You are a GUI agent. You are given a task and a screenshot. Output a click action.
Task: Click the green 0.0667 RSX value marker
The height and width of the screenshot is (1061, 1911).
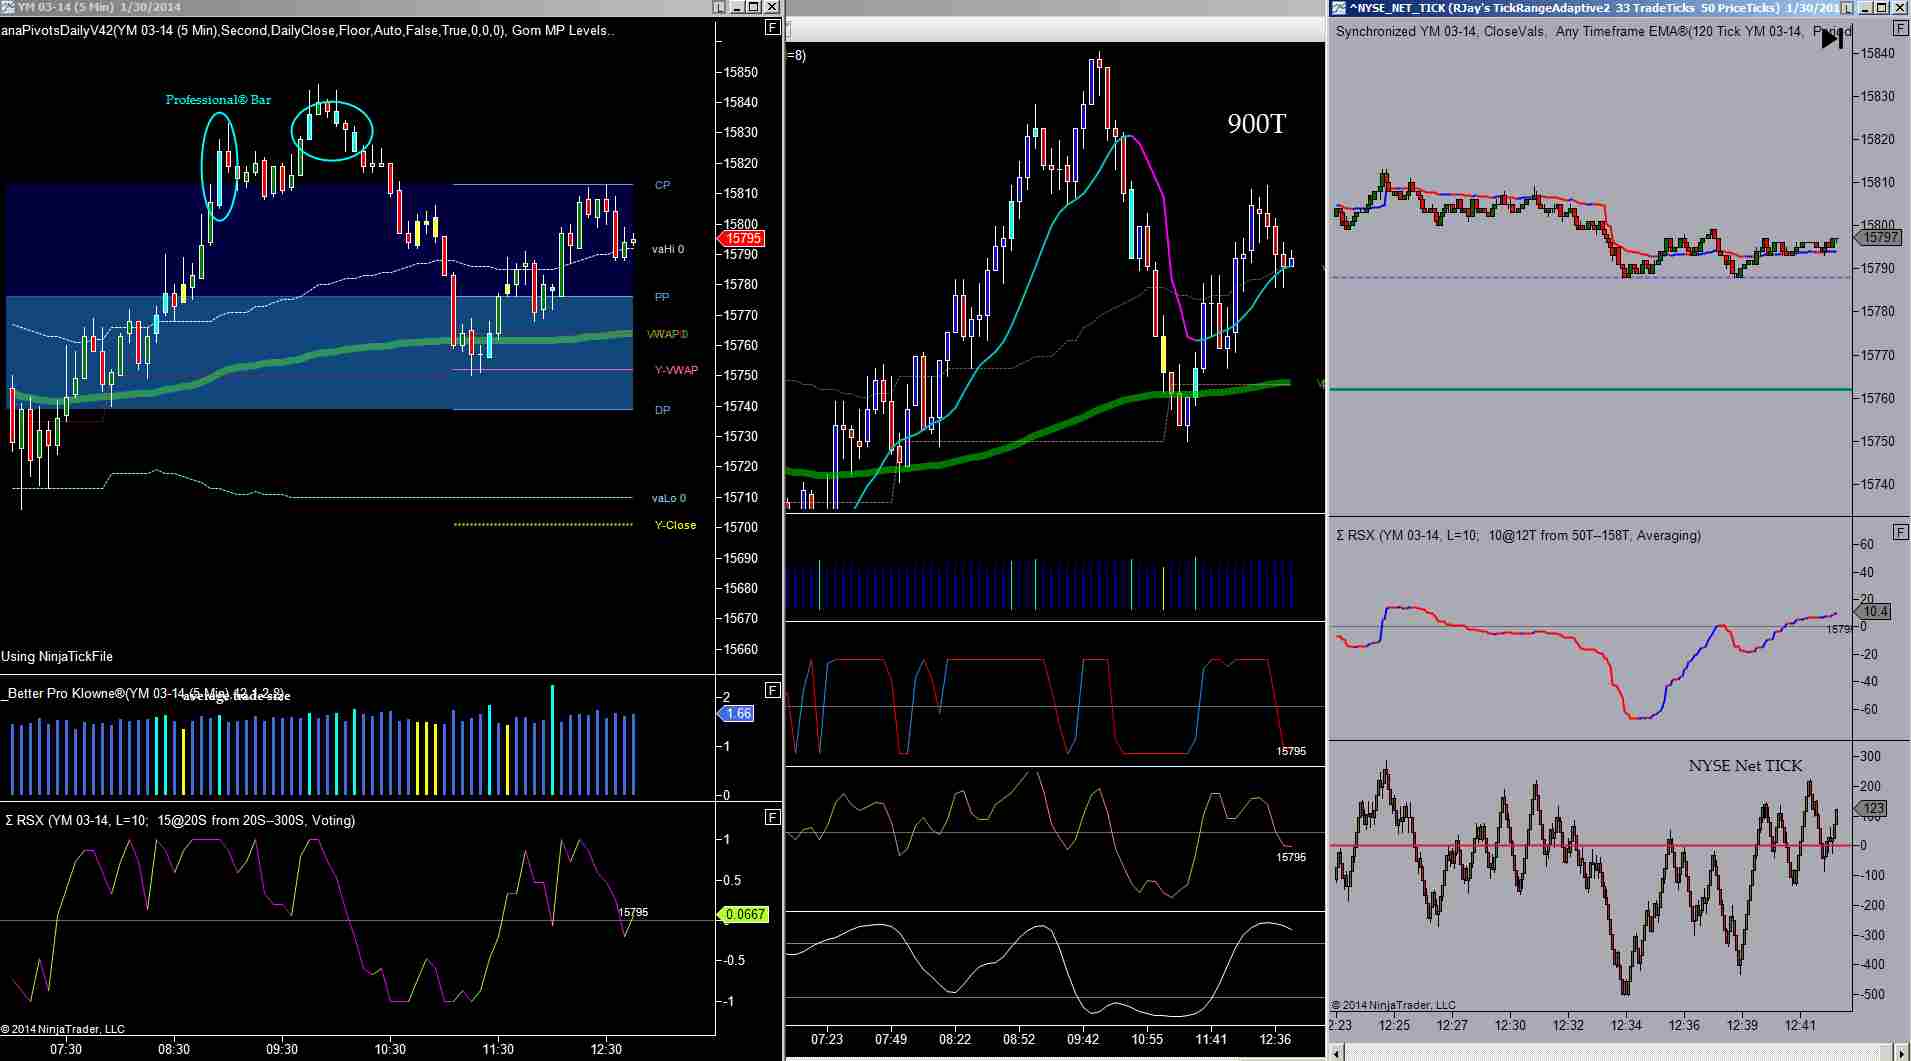[x=743, y=914]
